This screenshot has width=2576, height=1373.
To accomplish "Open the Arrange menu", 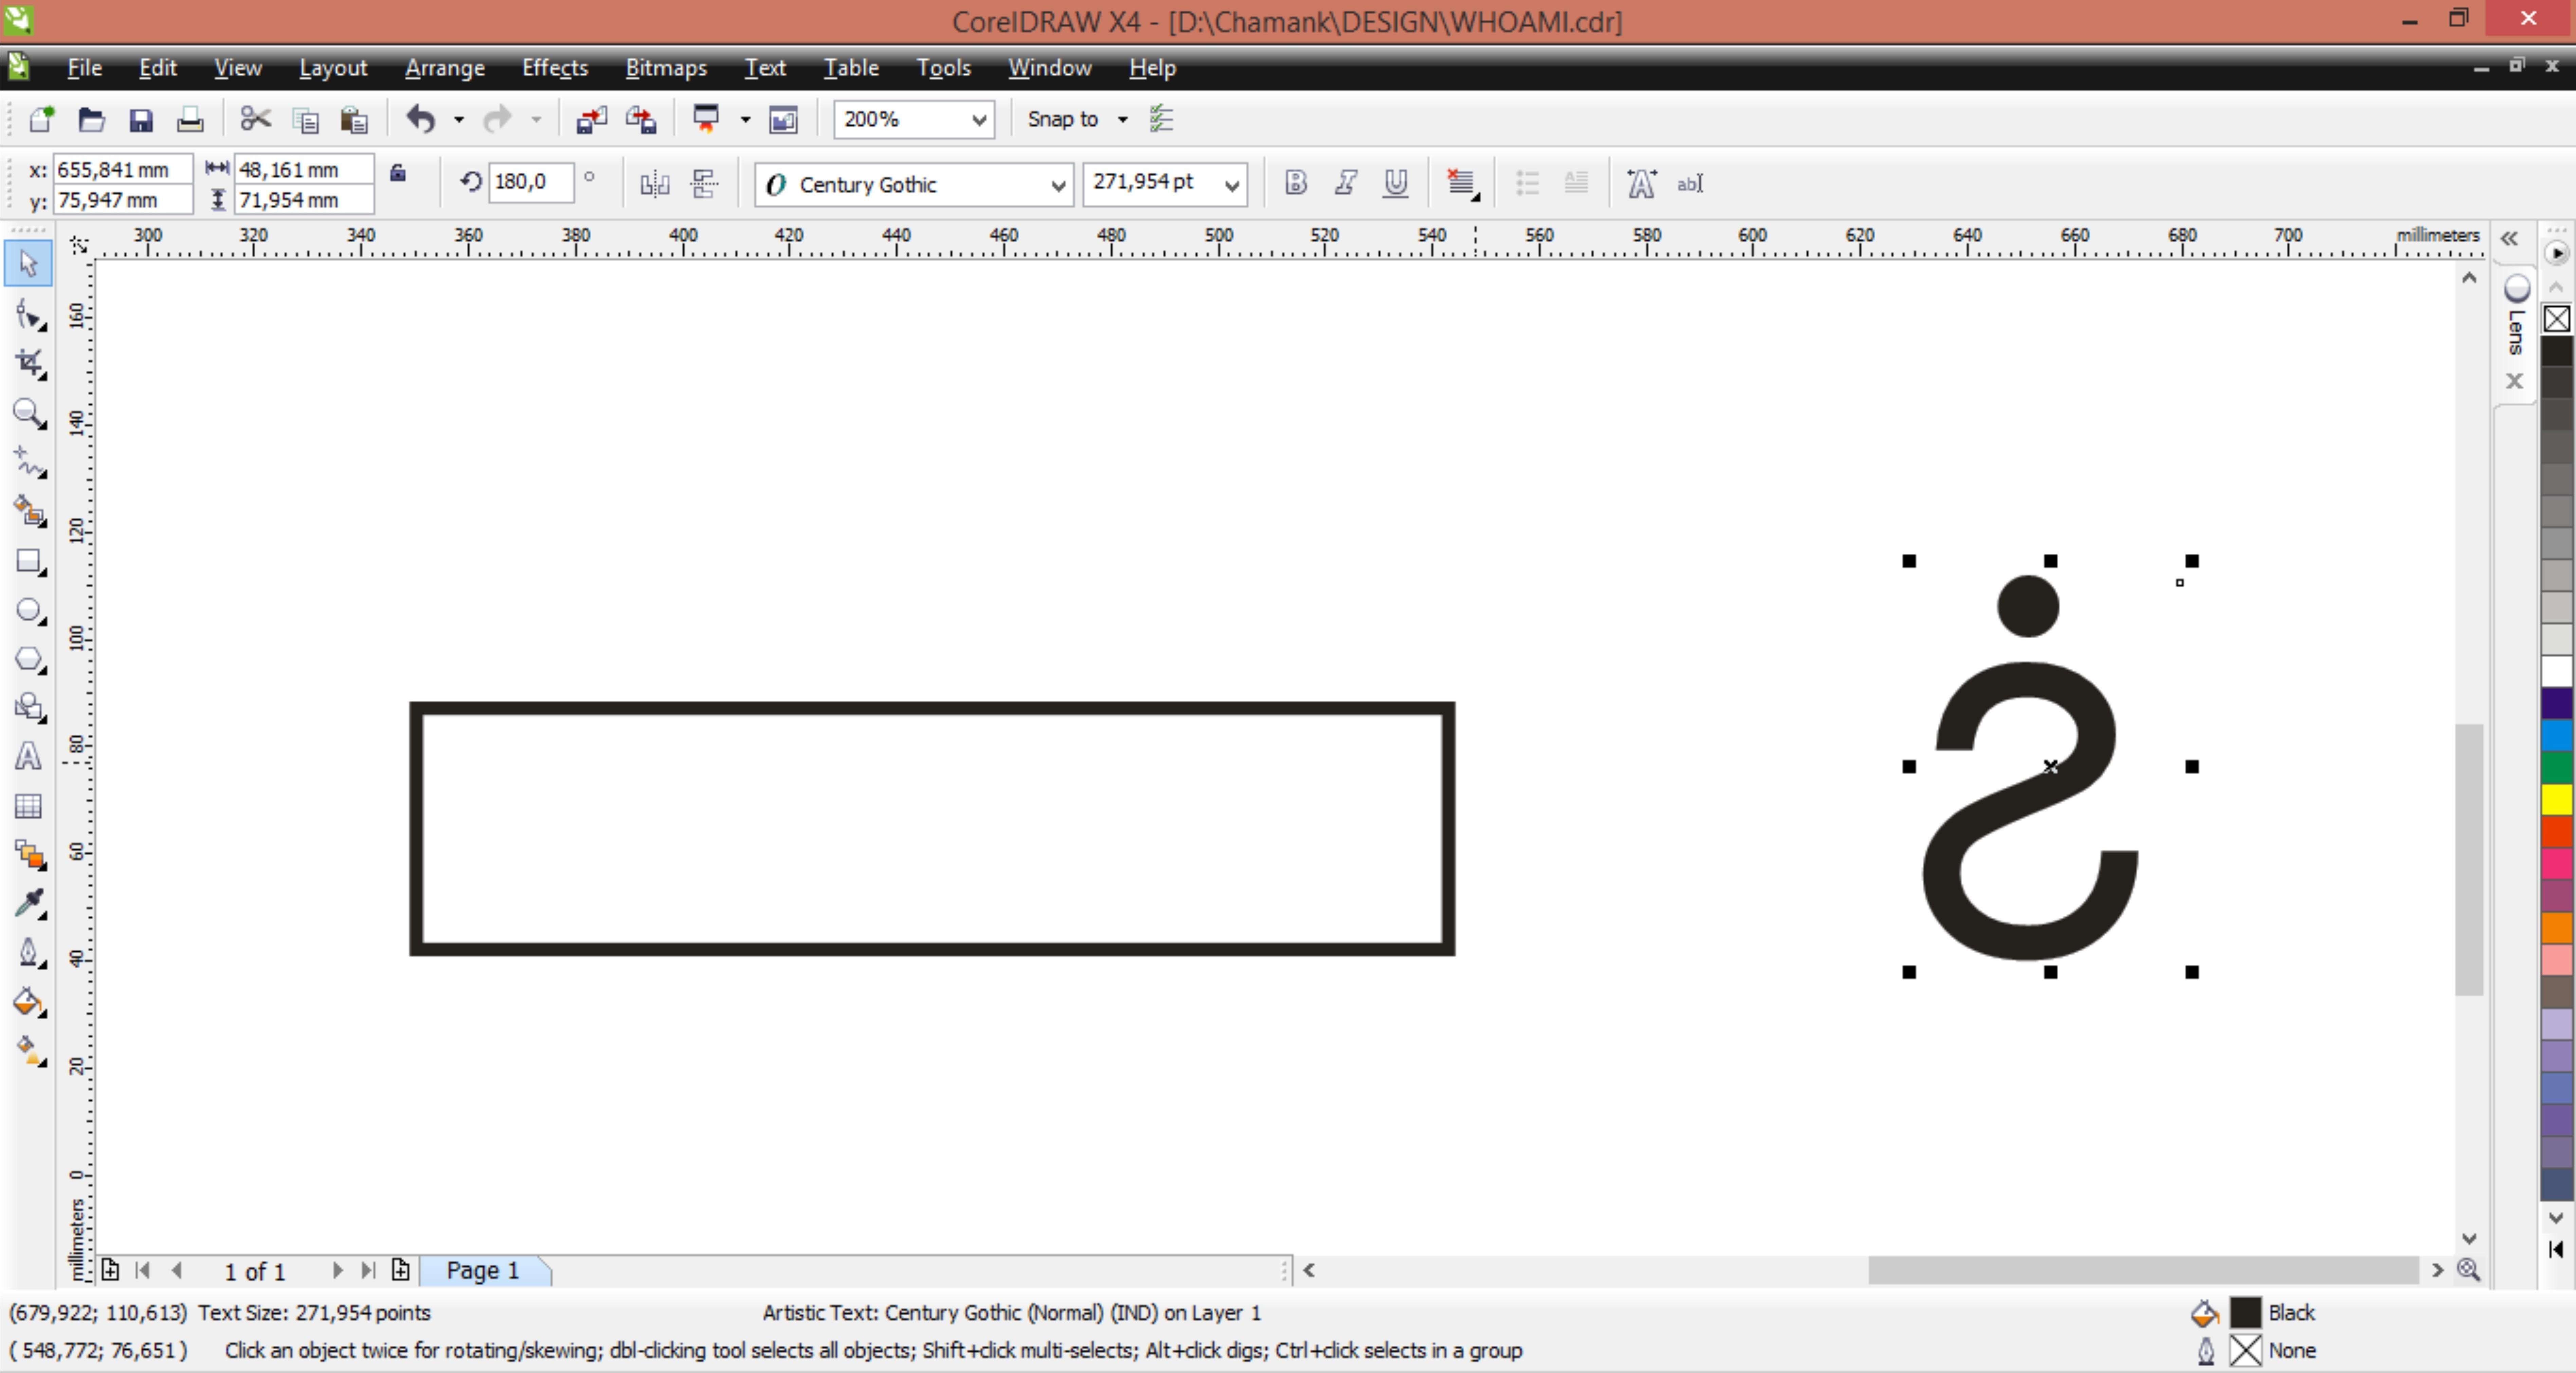I will [x=445, y=68].
